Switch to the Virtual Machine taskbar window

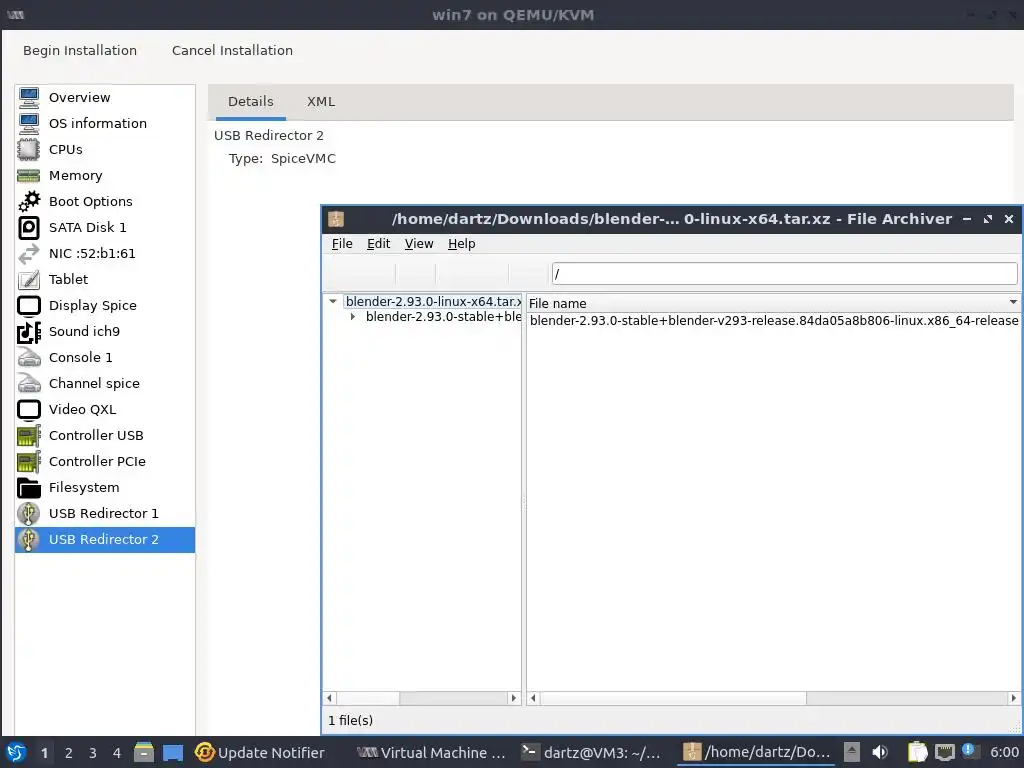tap(432, 752)
